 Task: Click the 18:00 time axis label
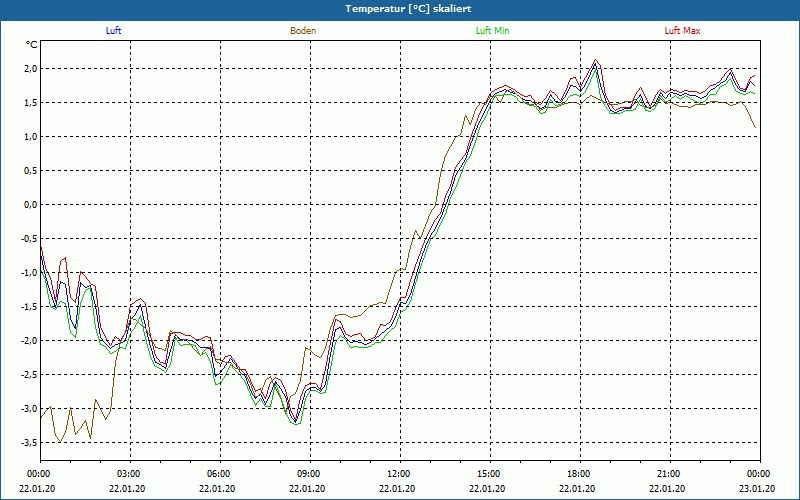pyautogui.click(x=581, y=474)
